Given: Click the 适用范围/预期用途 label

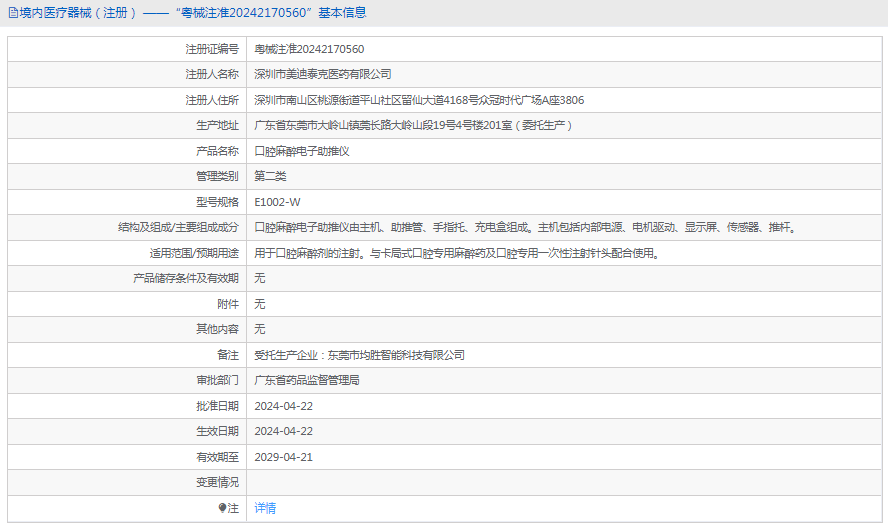Looking at the screenshot, I should pos(194,253).
